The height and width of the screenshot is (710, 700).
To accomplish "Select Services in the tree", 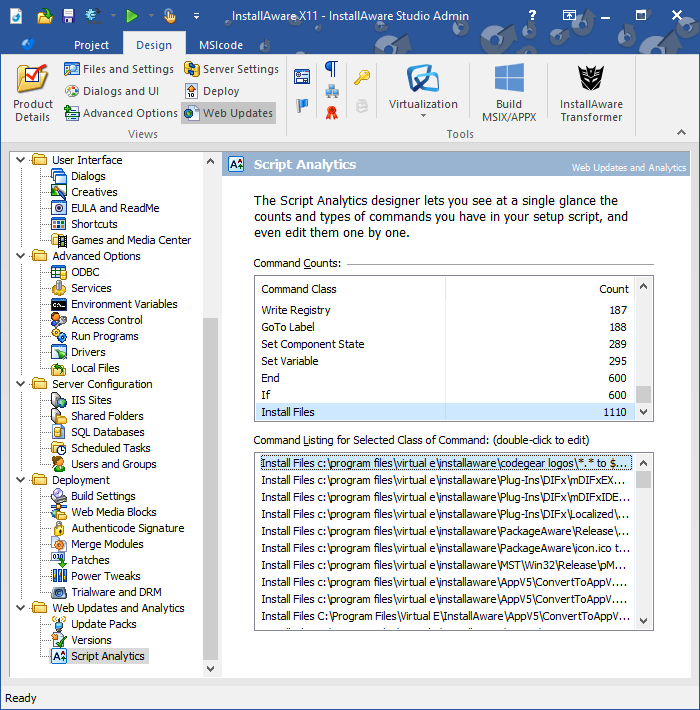I will 91,288.
